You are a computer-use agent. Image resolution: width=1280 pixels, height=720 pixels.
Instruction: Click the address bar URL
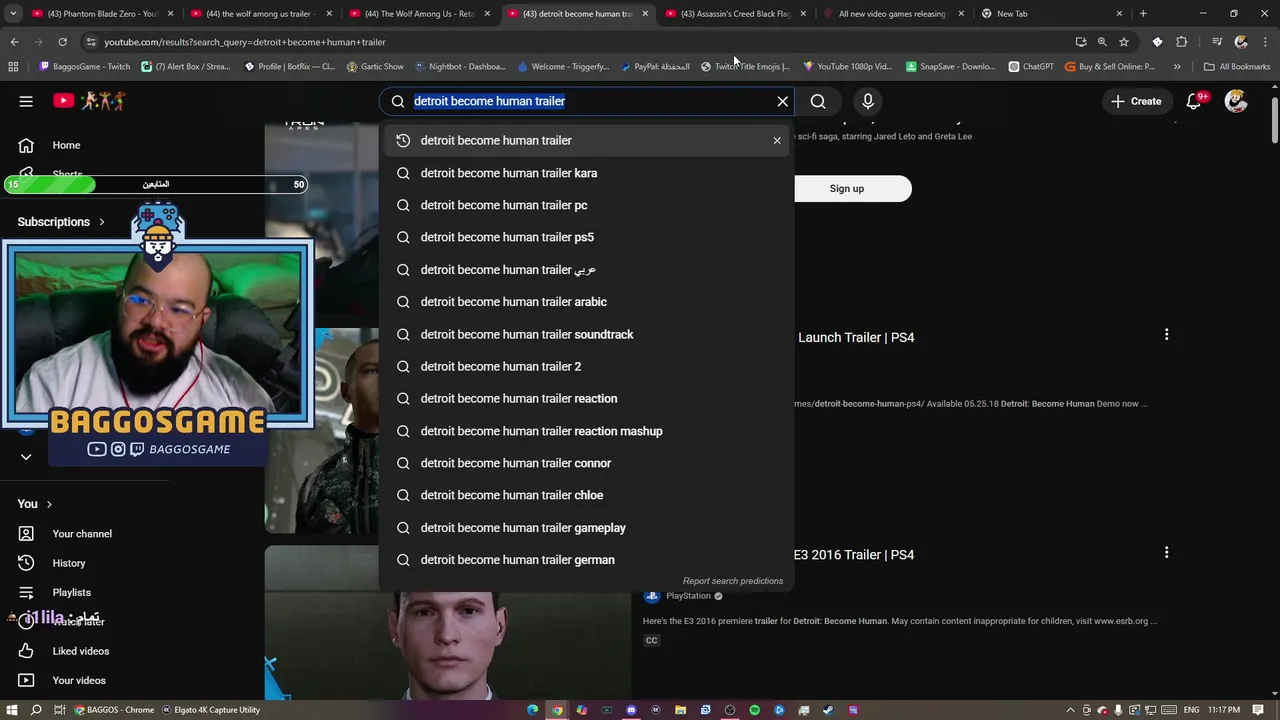point(245,42)
